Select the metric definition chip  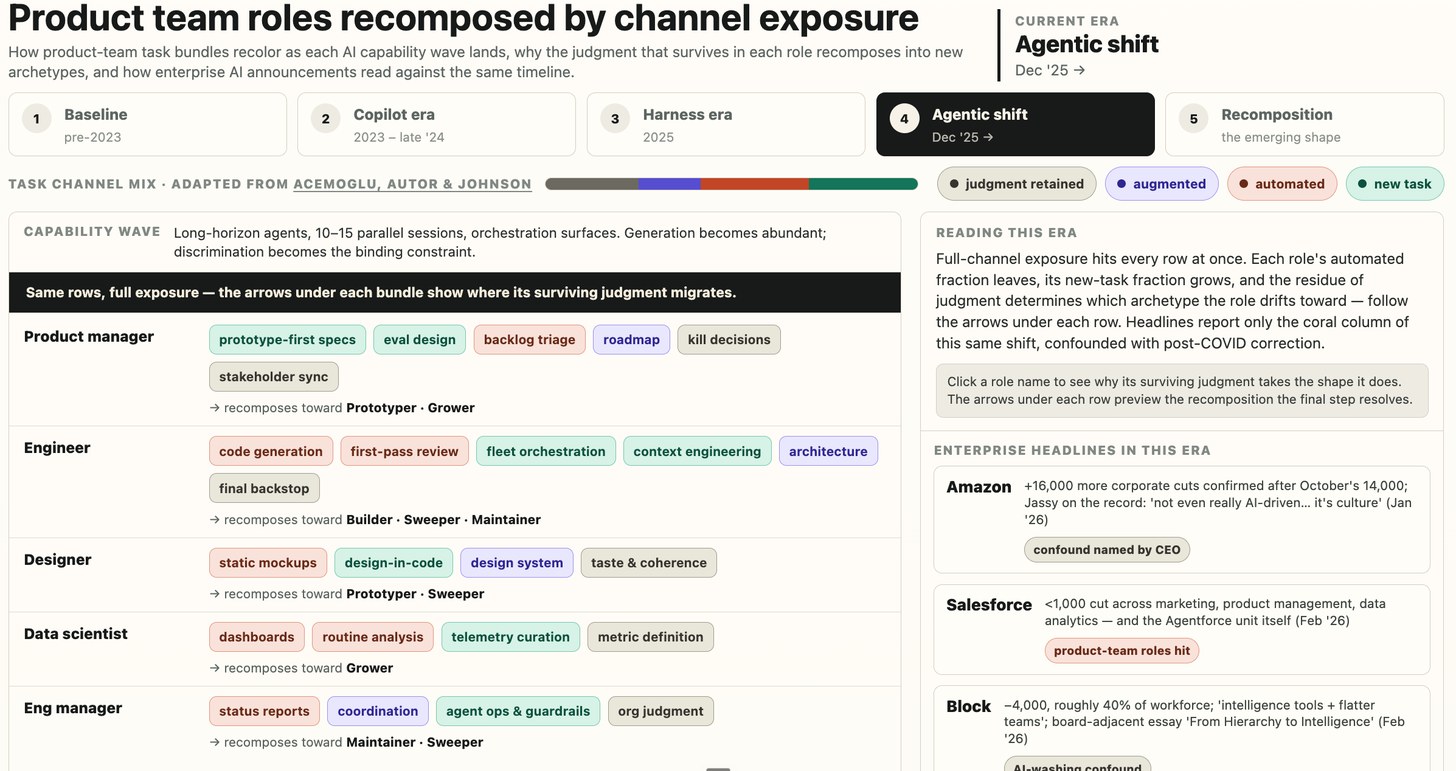click(x=651, y=637)
